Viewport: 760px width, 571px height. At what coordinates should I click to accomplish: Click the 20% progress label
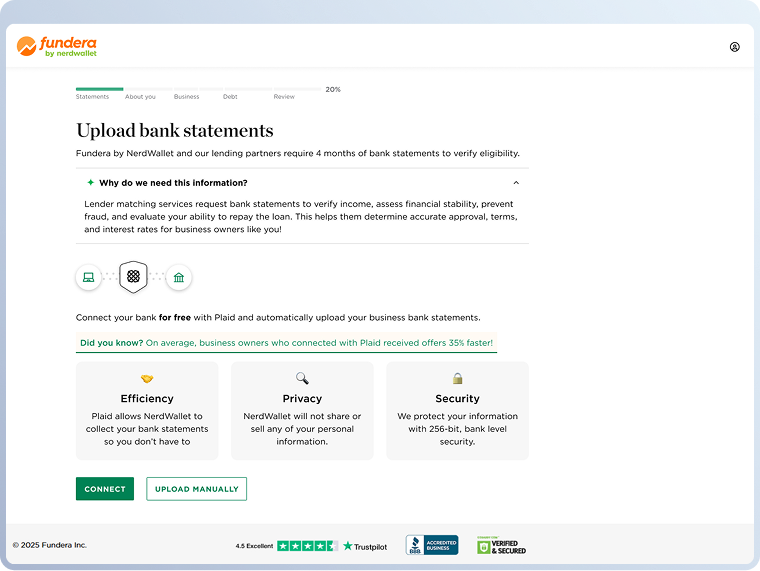click(x=333, y=89)
